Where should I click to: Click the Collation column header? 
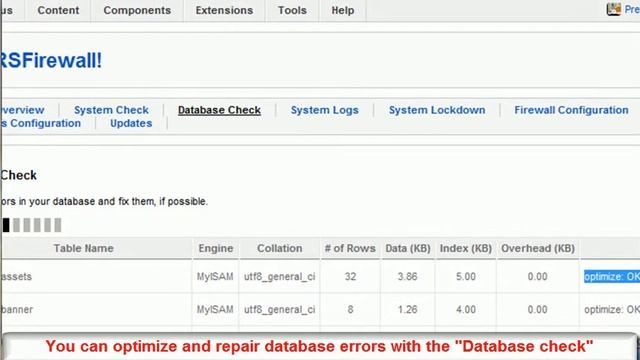point(280,248)
